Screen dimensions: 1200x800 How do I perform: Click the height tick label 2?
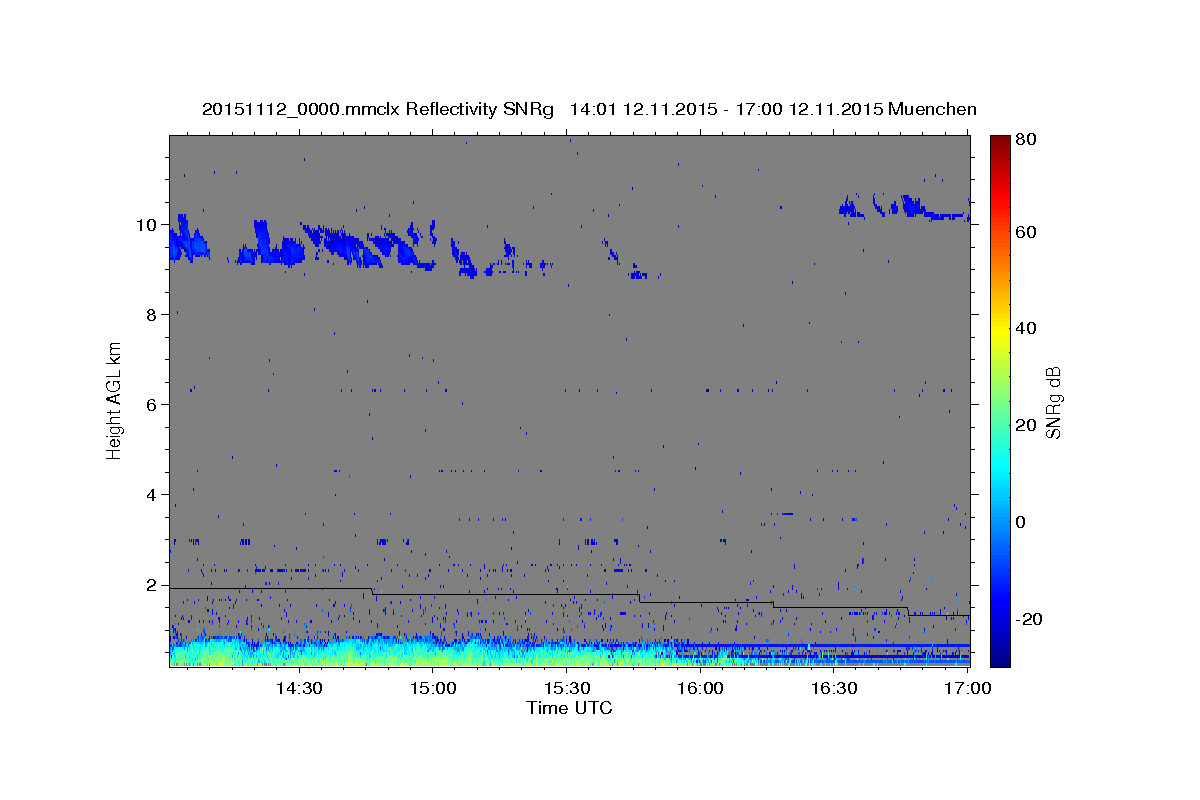[x=151, y=585]
